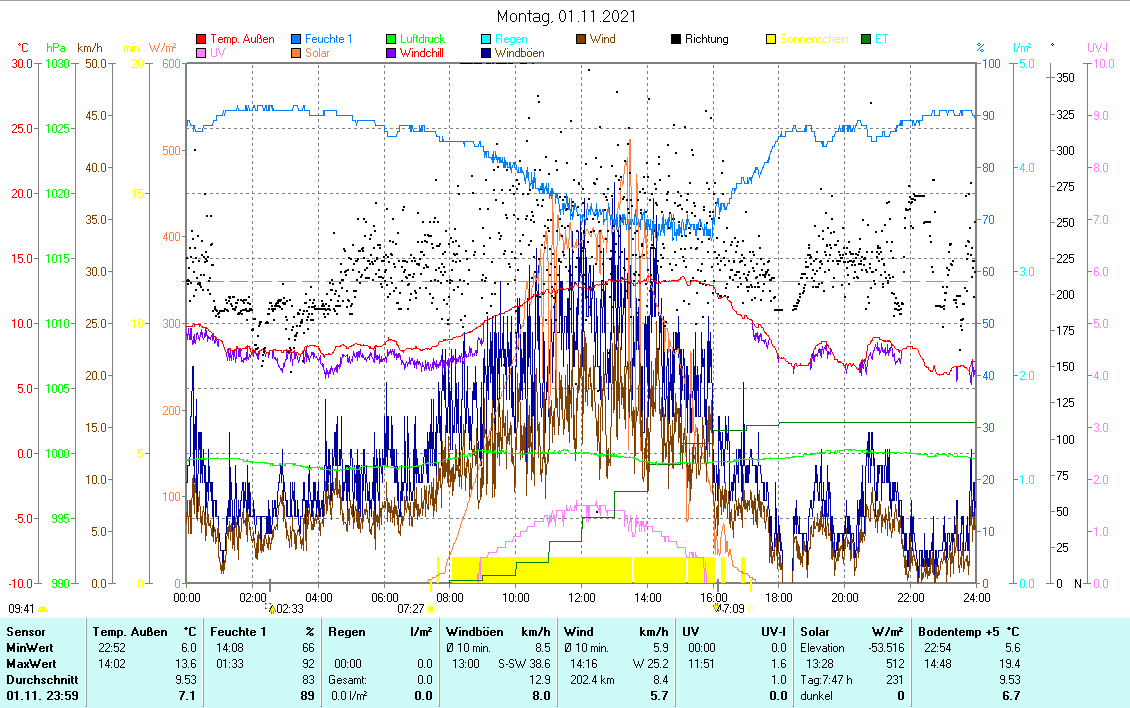Click the cyan Regen legend swatch
The width and height of the screenshot is (1130, 708).
486,40
